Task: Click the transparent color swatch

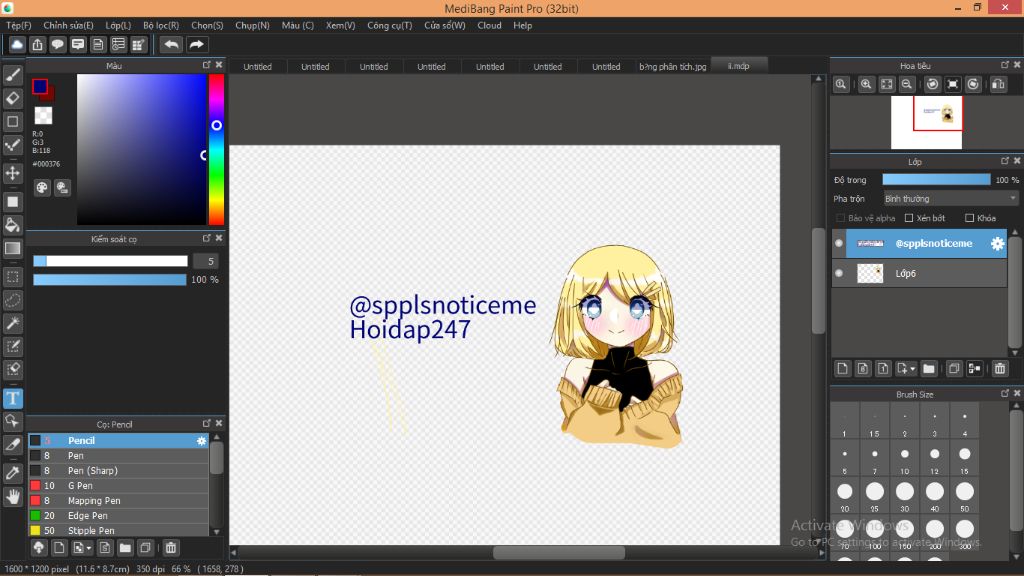Action: [43, 116]
